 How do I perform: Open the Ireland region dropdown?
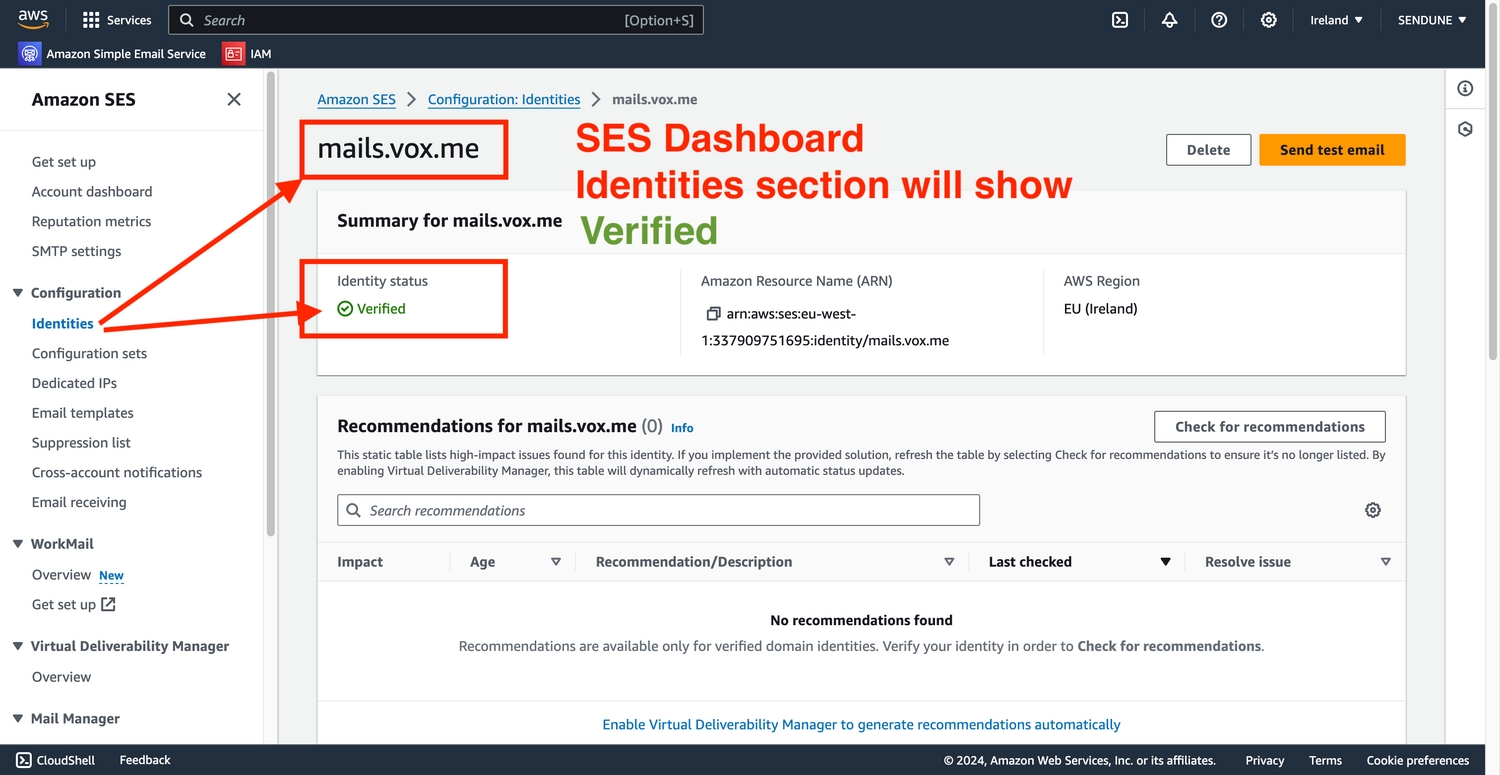coord(1336,20)
